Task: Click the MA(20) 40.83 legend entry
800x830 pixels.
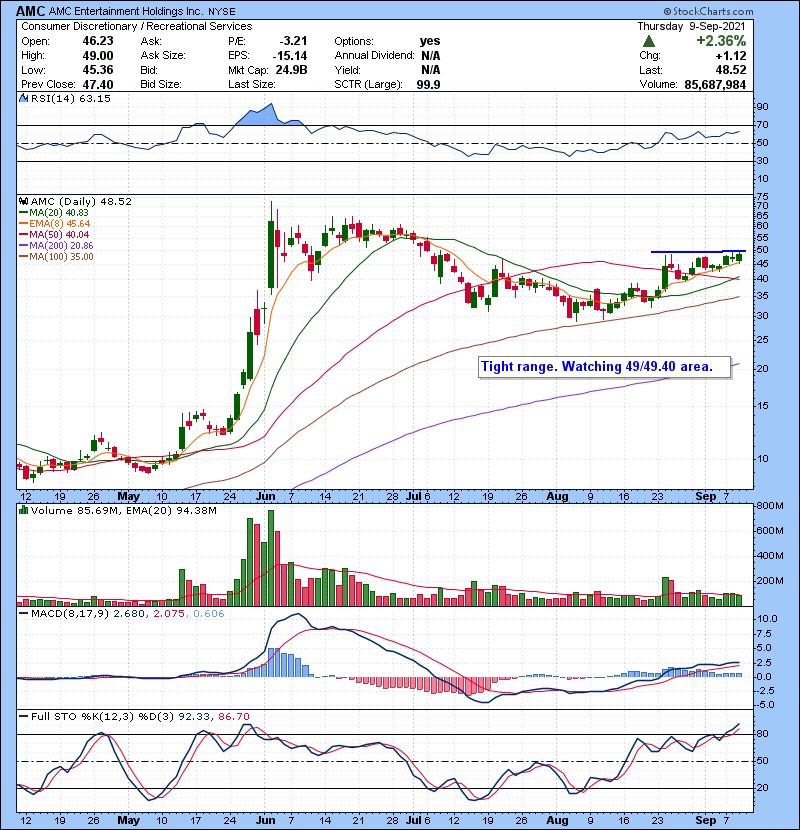Action: click(54, 213)
